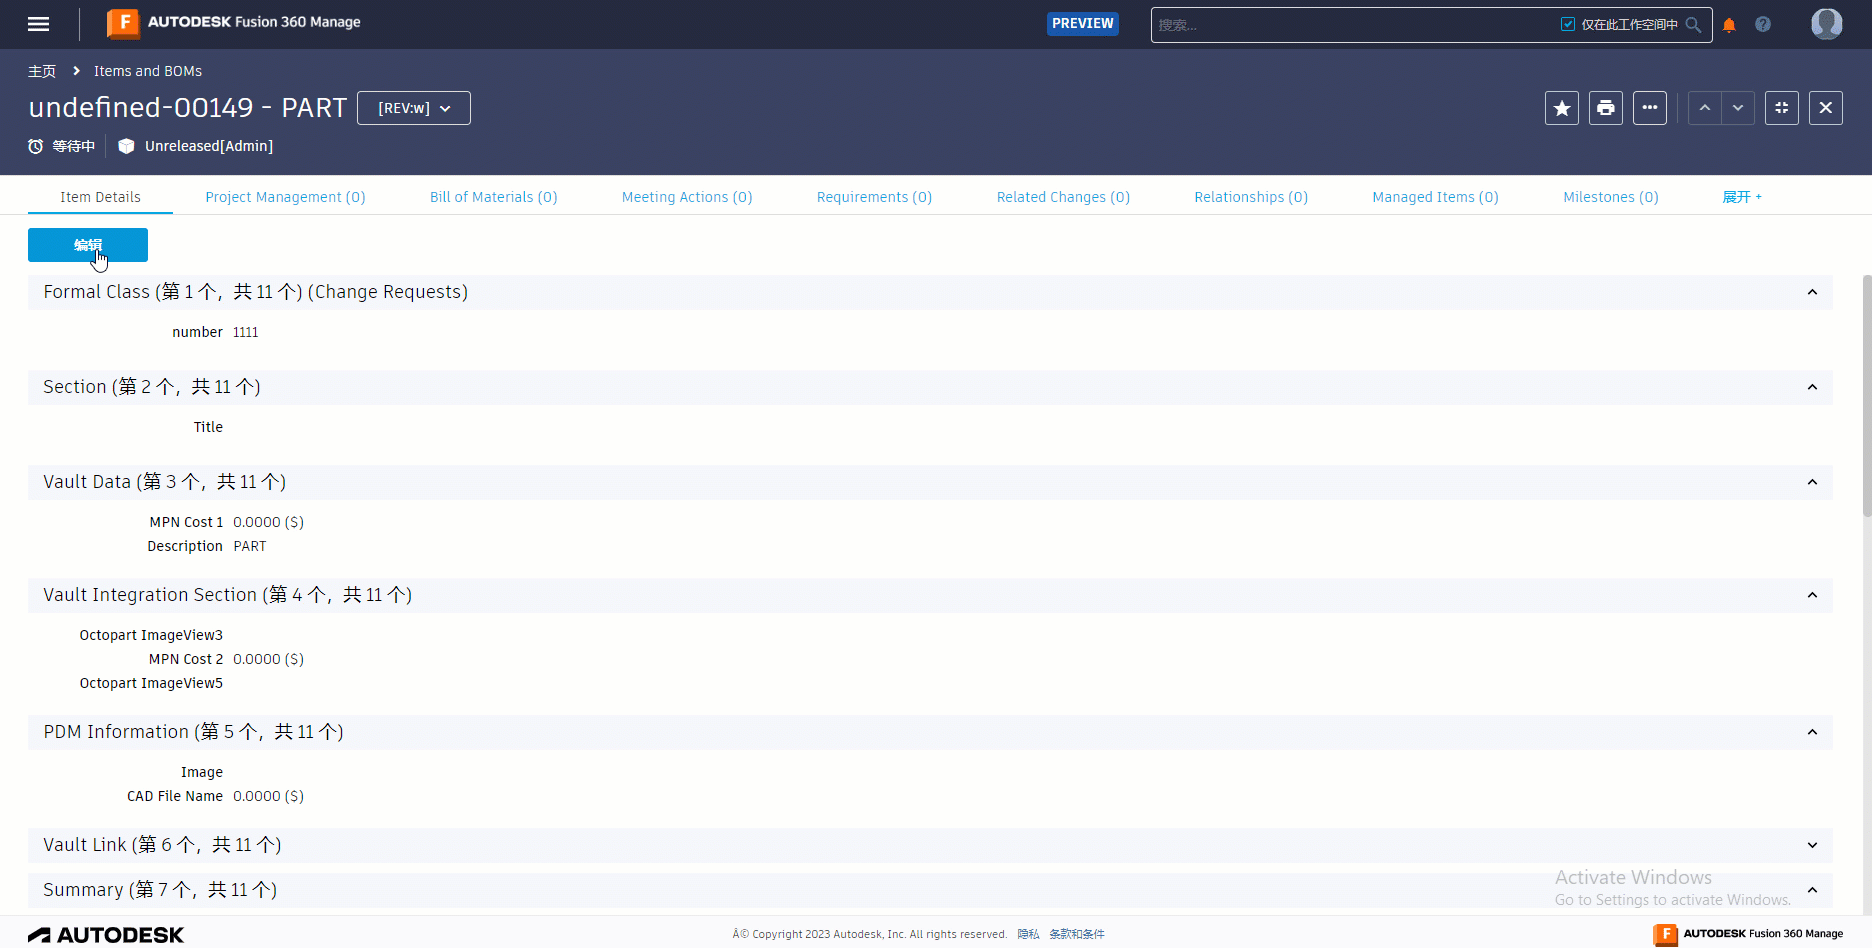Switch to Managed Items tab
Viewport: 1872px width, 948px height.
point(1435,197)
